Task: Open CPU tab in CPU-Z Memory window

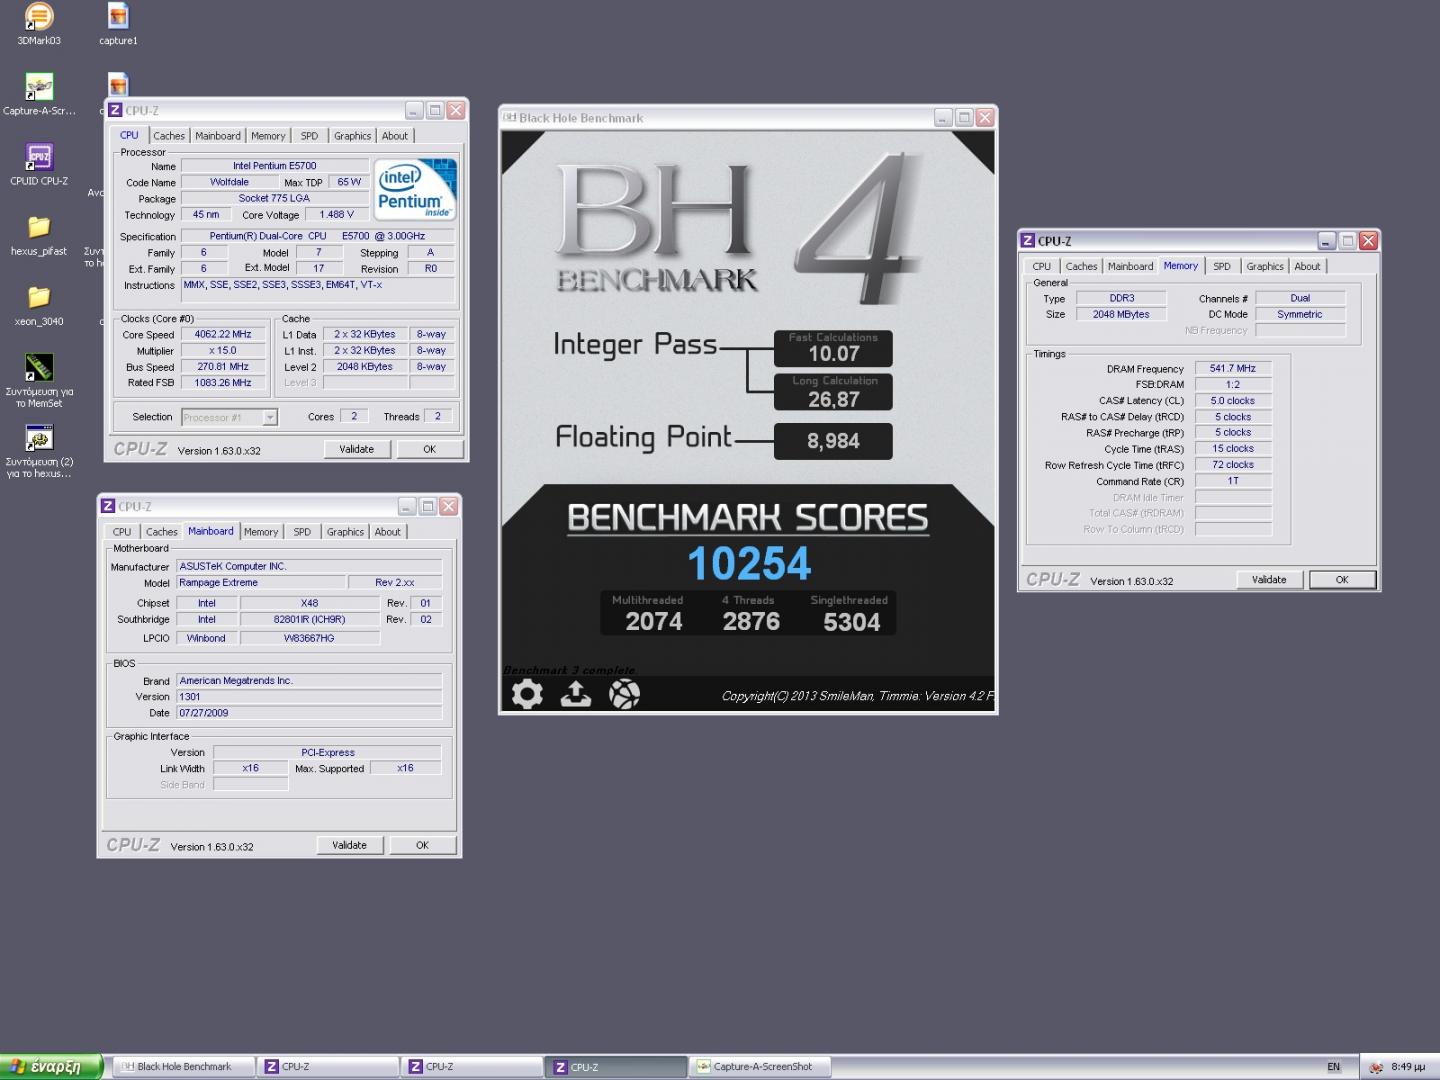Action: (1042, 266)
